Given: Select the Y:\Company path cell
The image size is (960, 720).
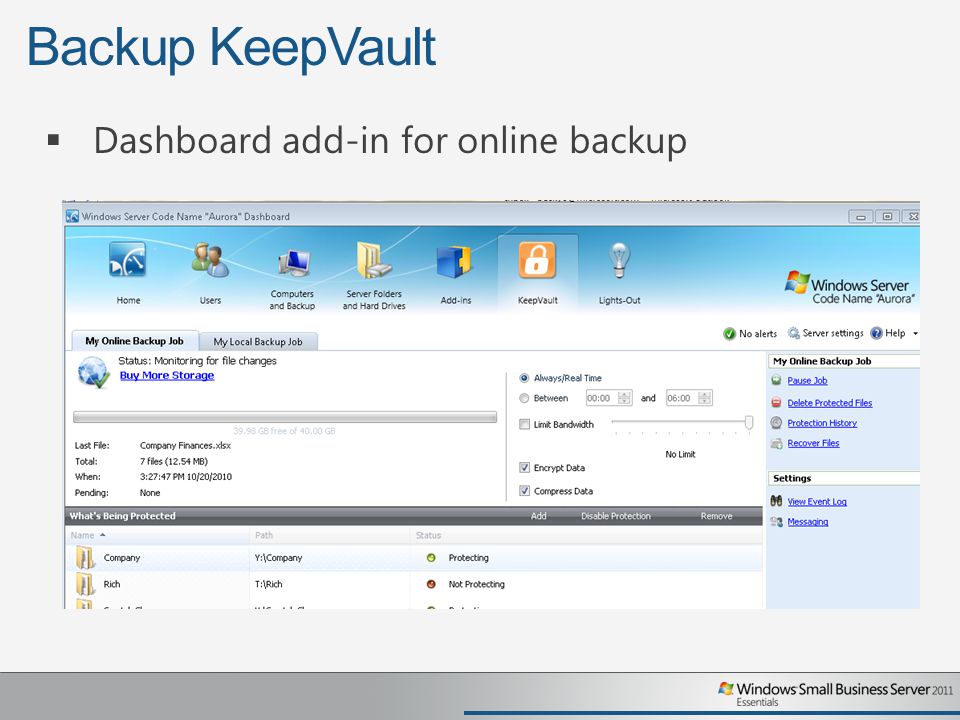Looking at the screenshot, I should 279,558.
